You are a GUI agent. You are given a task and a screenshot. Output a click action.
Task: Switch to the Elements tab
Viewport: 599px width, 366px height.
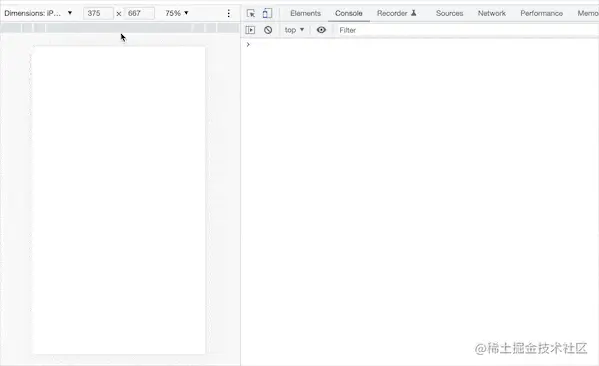click(305, 13)
